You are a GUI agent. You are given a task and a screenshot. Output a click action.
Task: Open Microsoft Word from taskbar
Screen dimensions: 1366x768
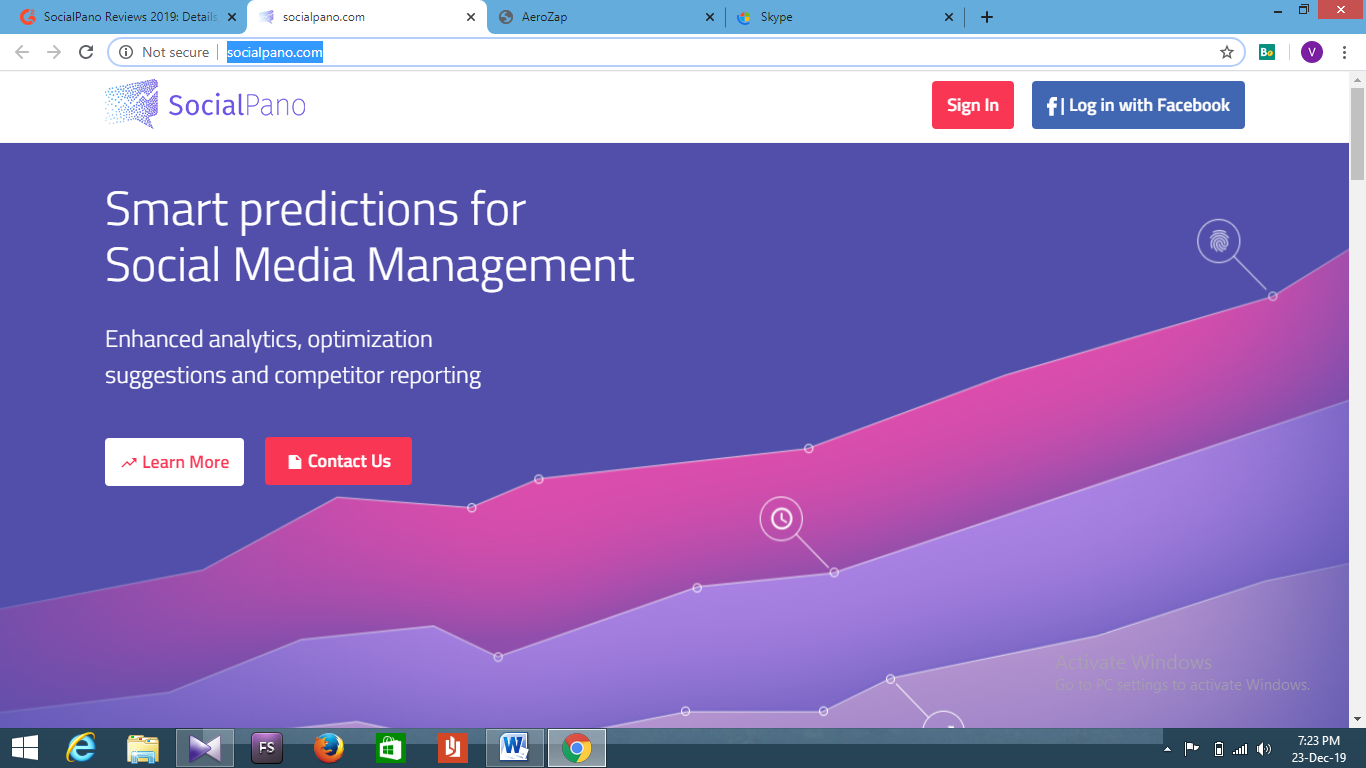click(x=515, y=748)
